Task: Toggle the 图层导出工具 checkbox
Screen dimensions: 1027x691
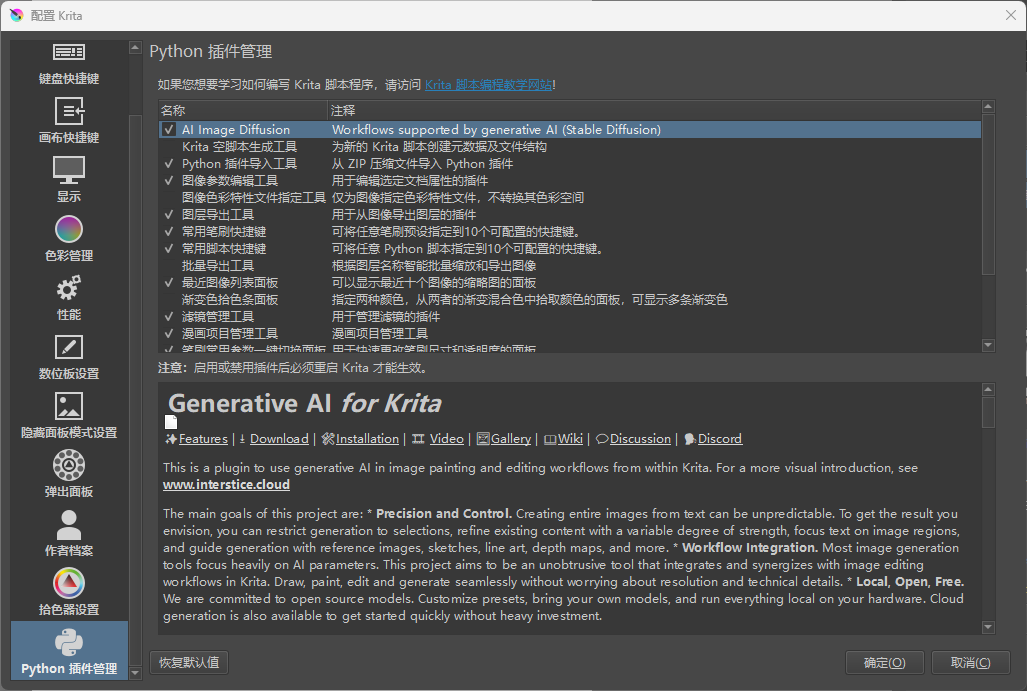Action: pyautogui.click(x=169, y=215)
